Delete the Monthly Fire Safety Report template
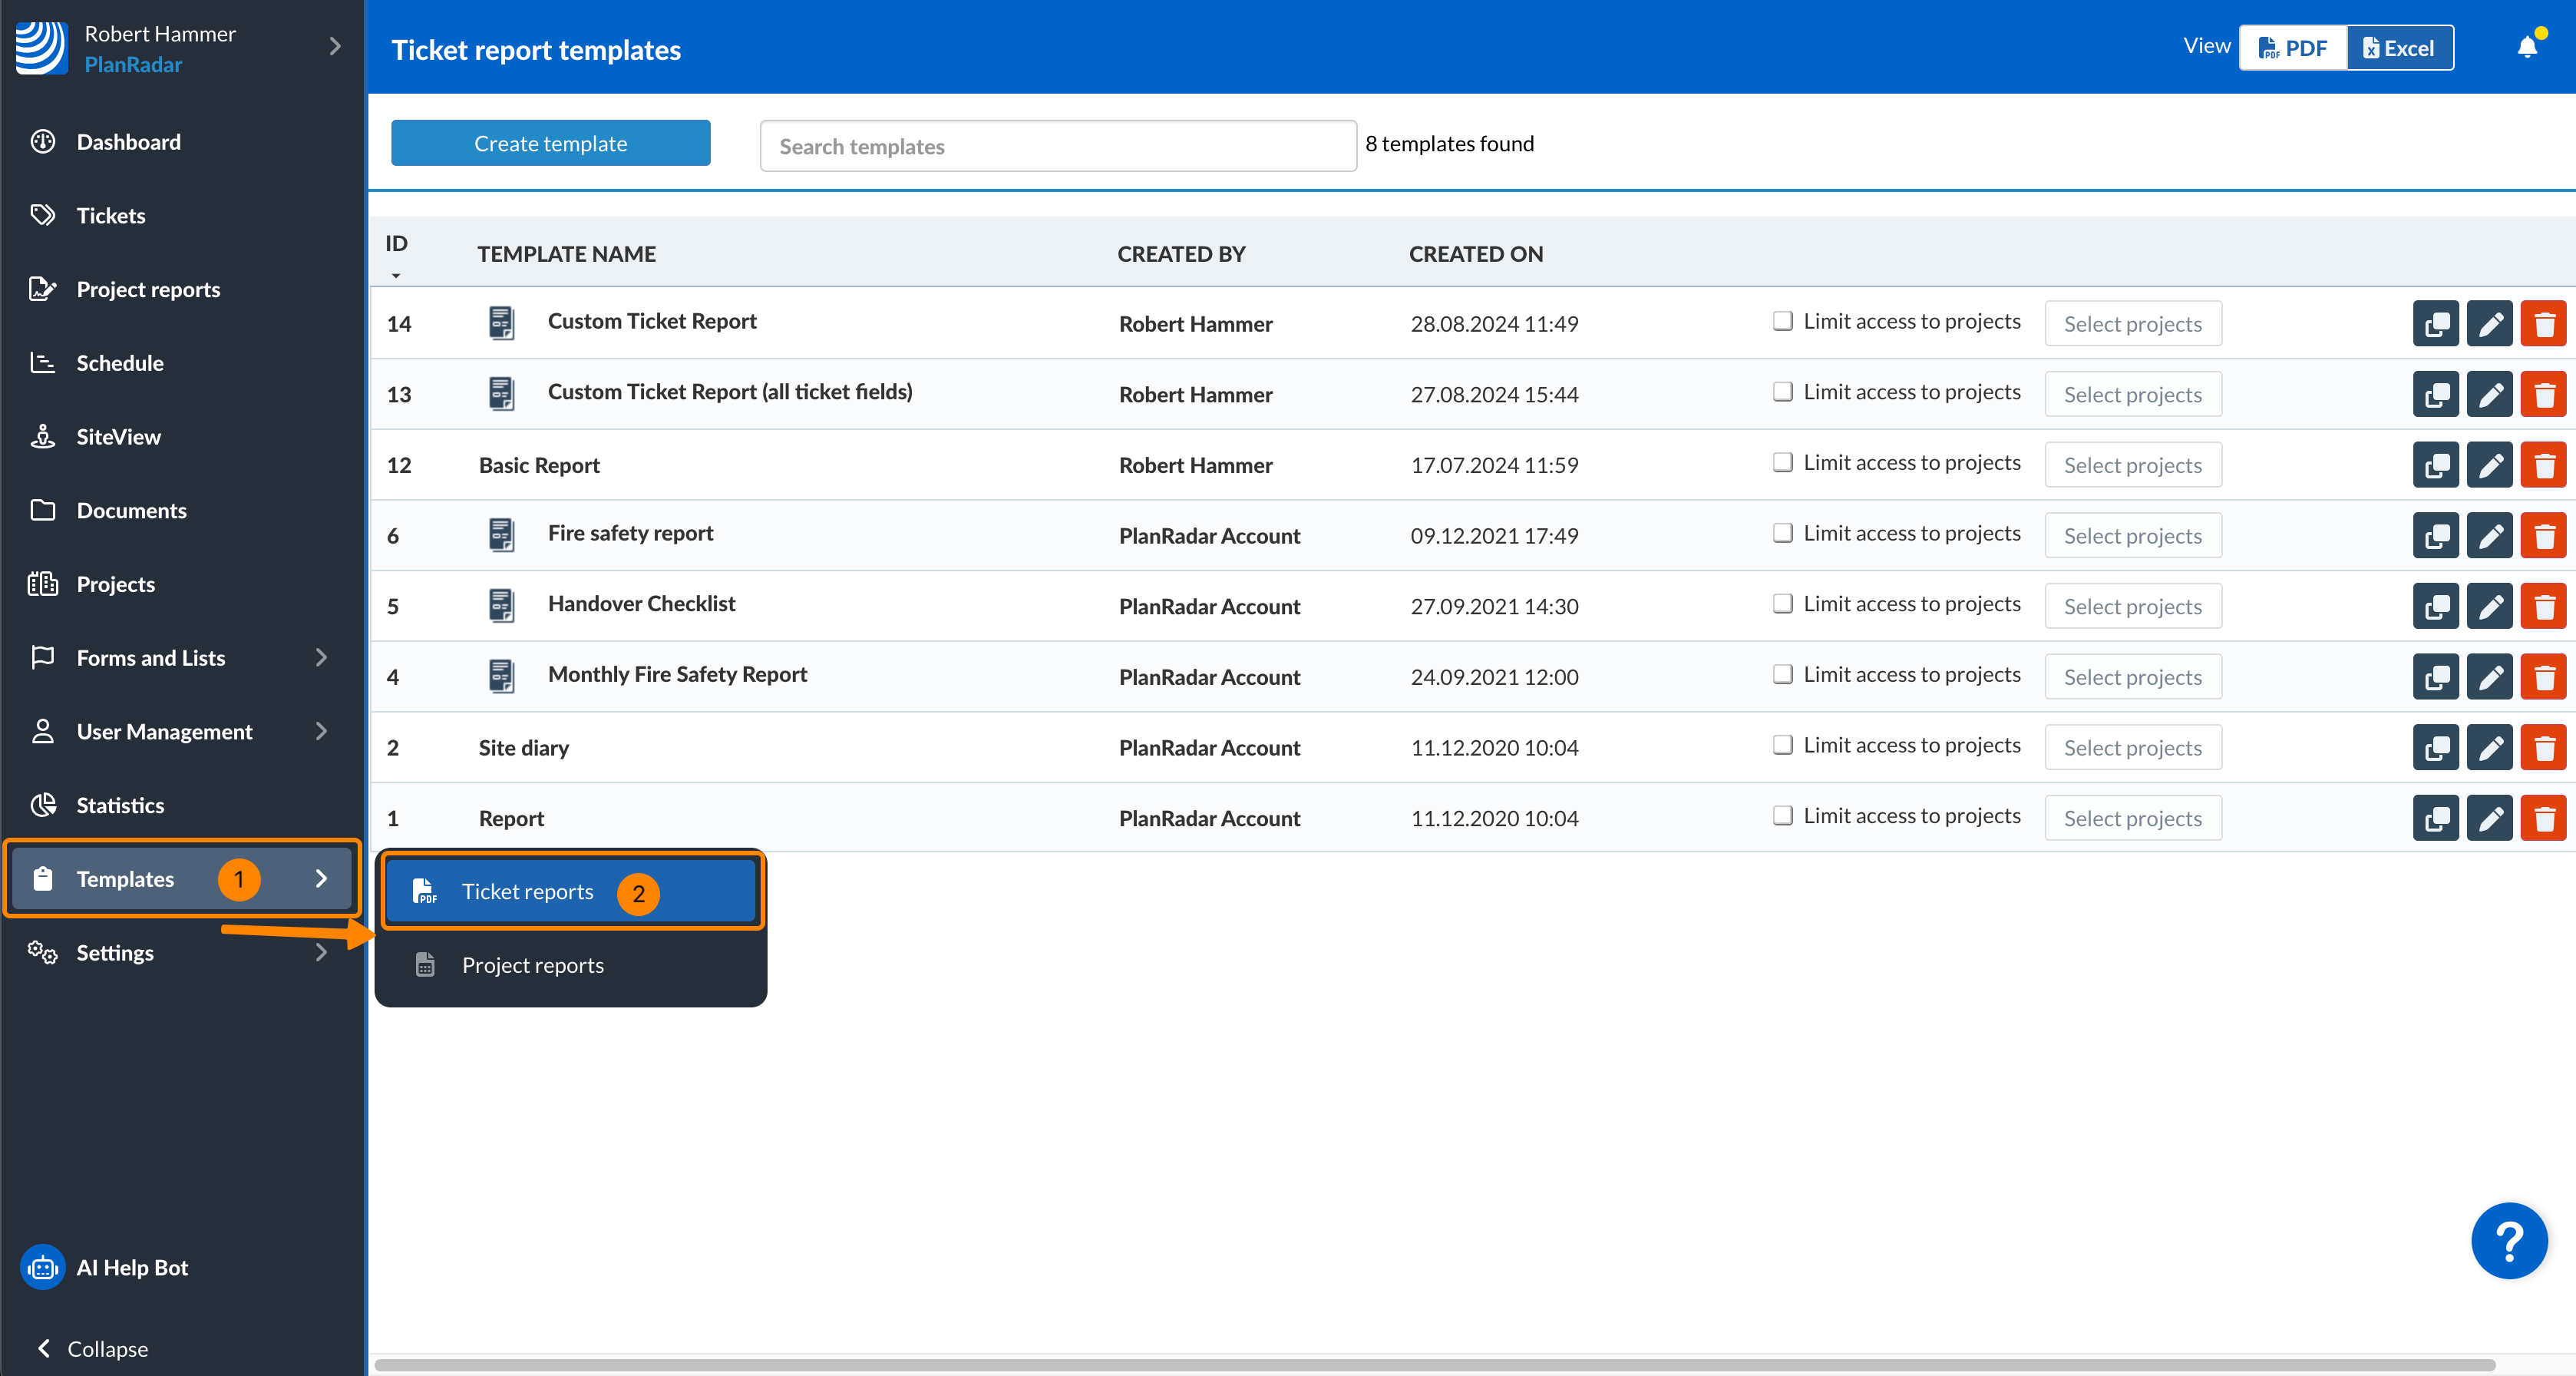This screenshot has width=2576, height=1376. (x=2543, y=677)
